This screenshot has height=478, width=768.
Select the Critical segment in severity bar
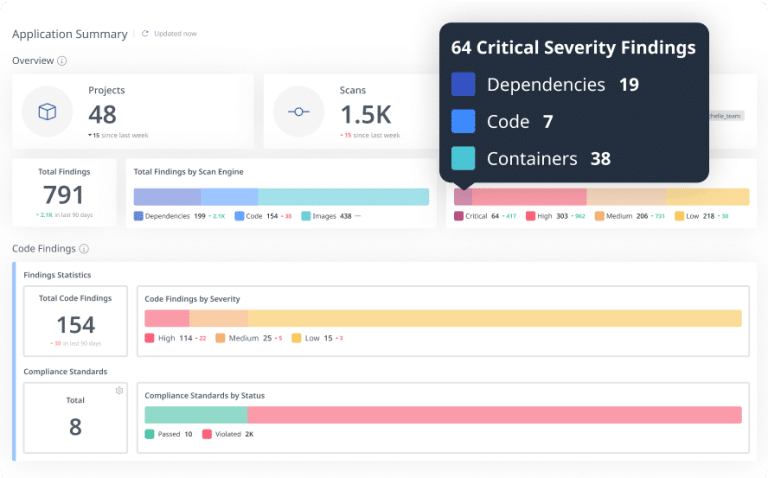pos(463,197)
